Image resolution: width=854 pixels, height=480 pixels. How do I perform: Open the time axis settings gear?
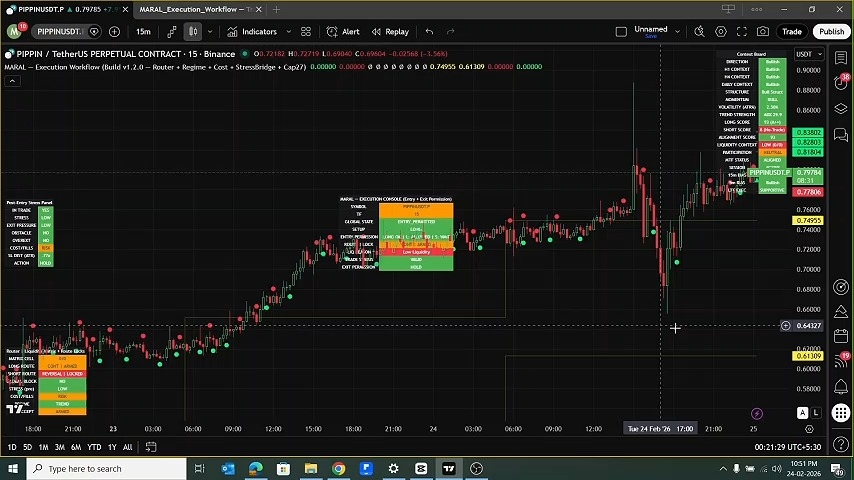[809, 429]
